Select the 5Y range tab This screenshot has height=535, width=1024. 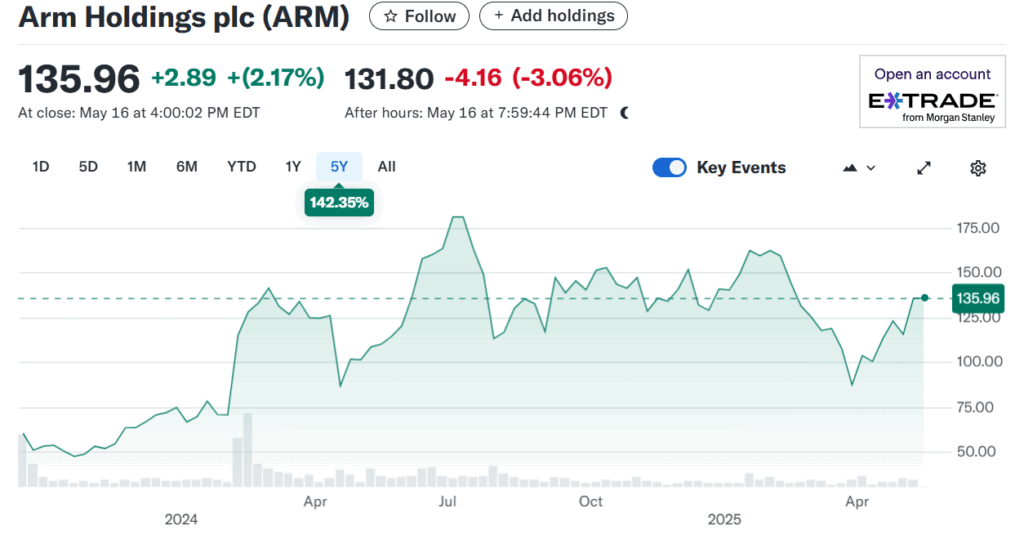point(339,167)
